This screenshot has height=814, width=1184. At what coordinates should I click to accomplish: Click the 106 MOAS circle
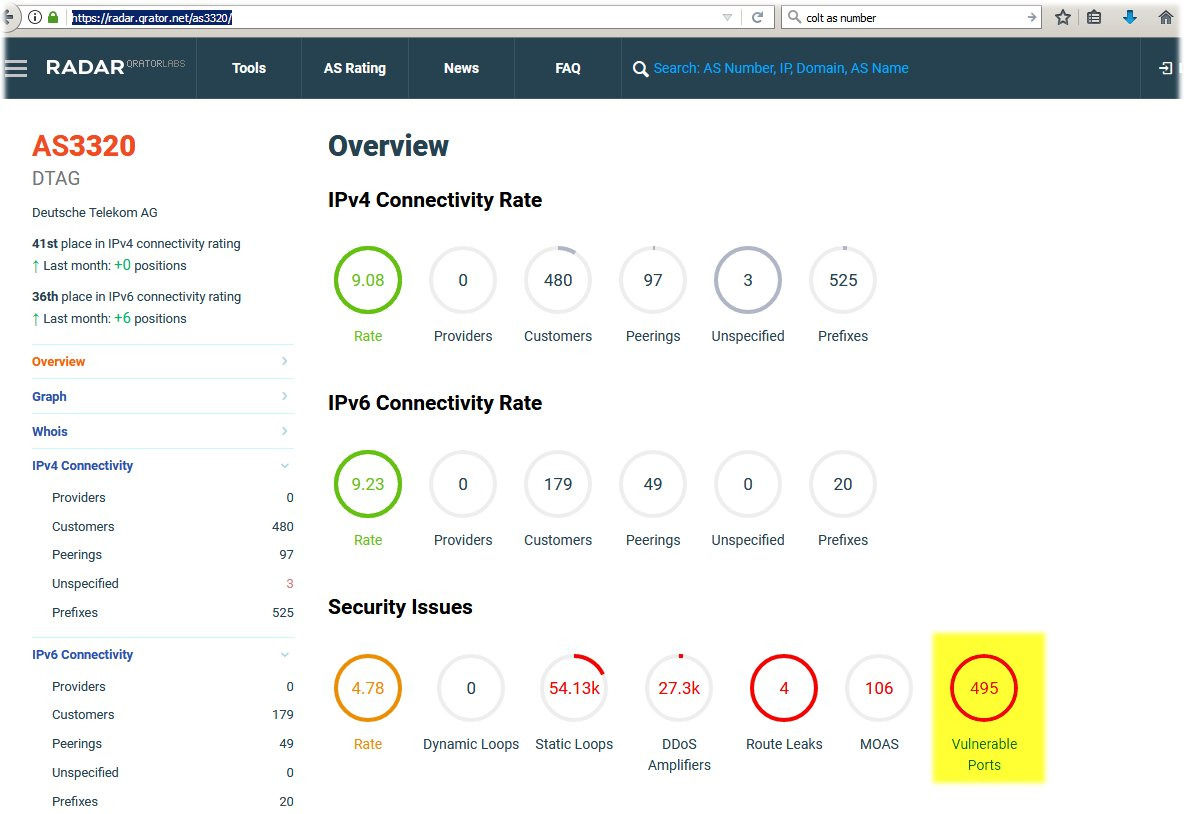[879, 688]
